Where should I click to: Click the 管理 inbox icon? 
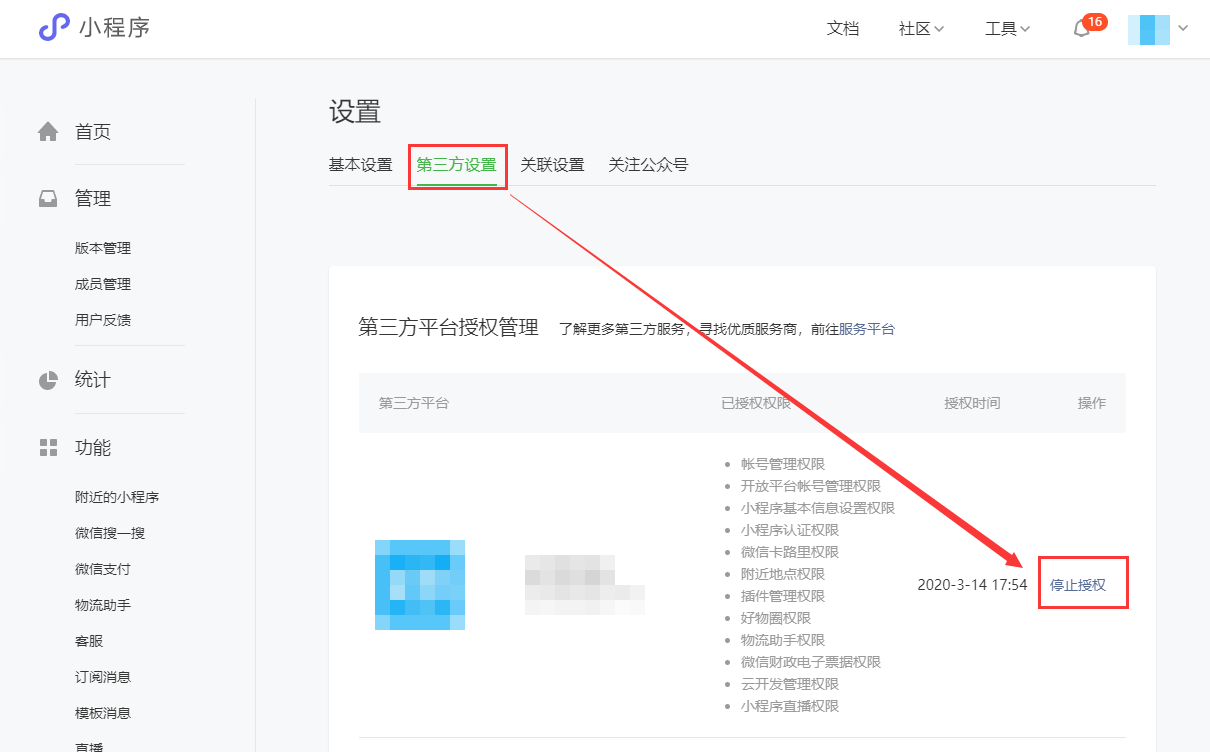coord(48,199)
